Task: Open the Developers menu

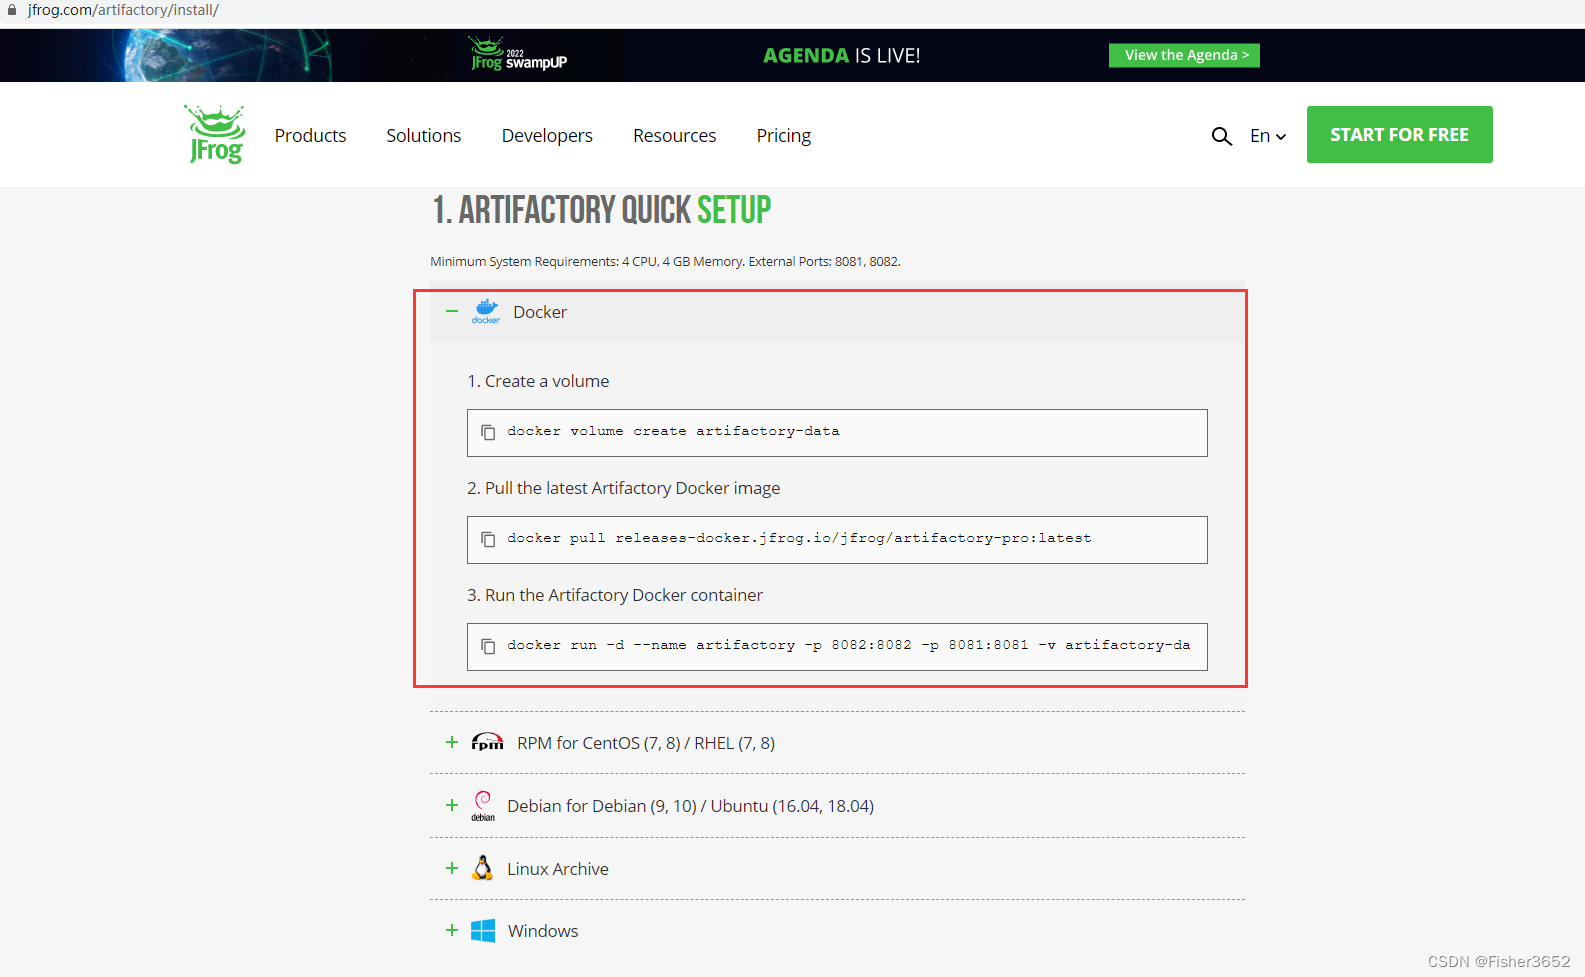Action: point(547,136)
